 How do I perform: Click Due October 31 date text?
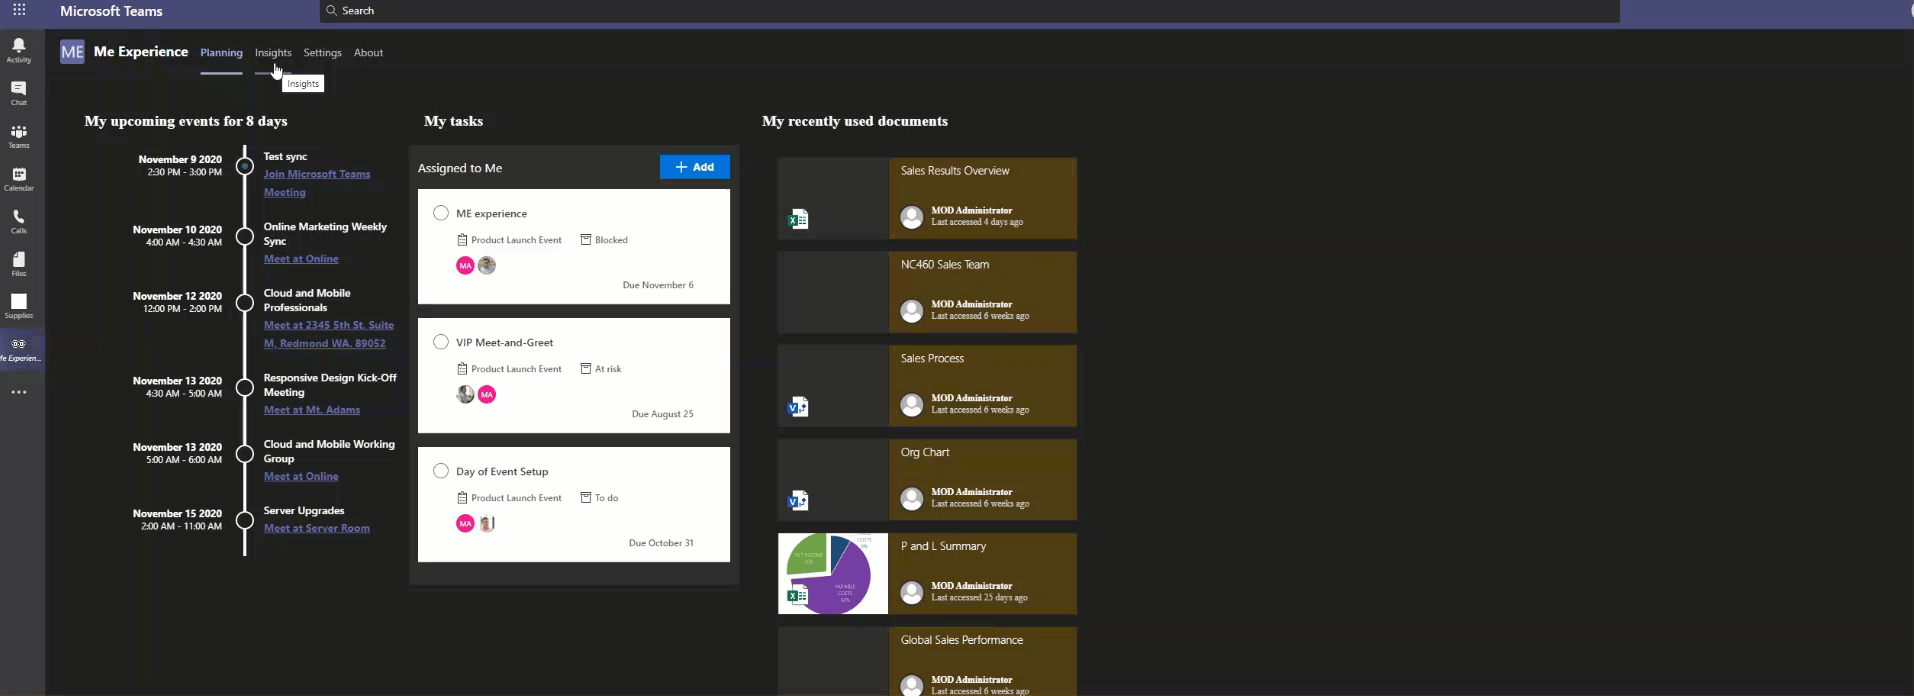pyautogui.click(x=661, y=543)
